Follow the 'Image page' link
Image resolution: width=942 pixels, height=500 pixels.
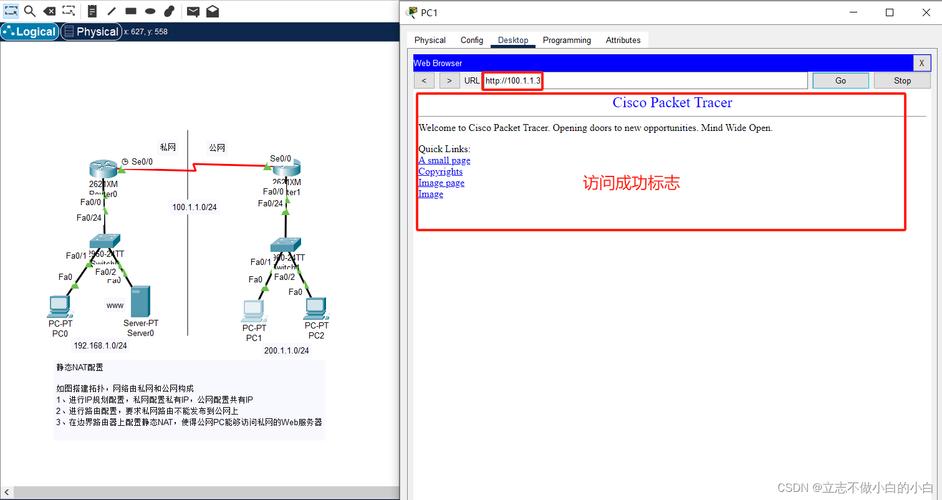click(x=442, y=183)
